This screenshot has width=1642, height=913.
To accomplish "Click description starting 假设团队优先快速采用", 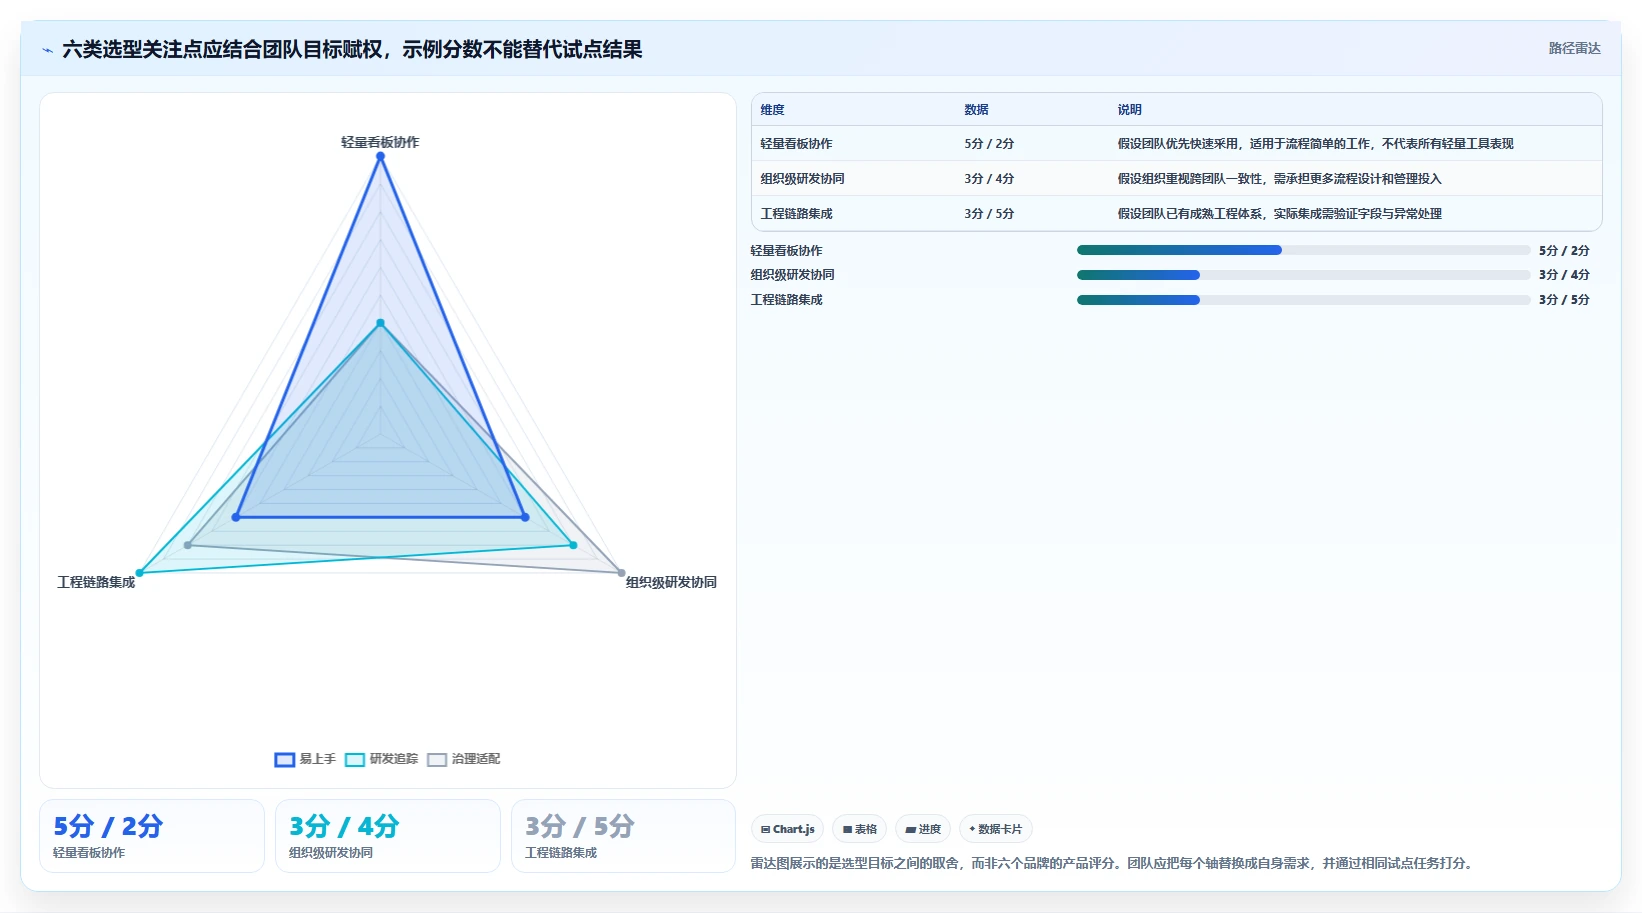I will [x=1315, y=144].
